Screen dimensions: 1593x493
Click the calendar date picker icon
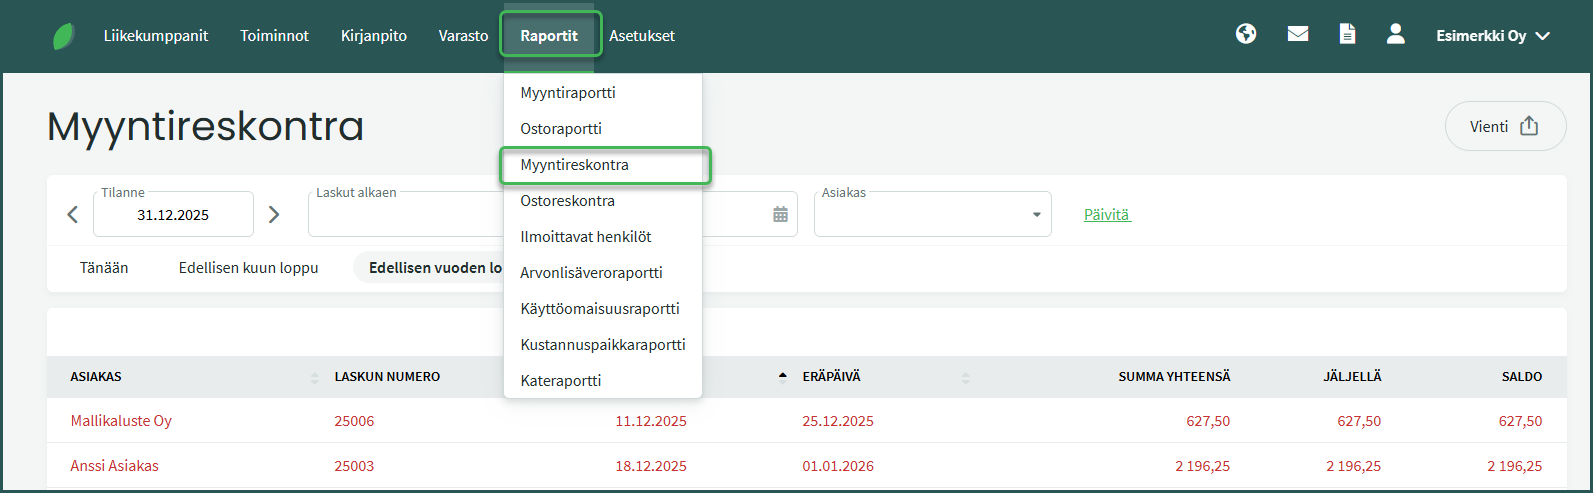[x=780, y=215]
